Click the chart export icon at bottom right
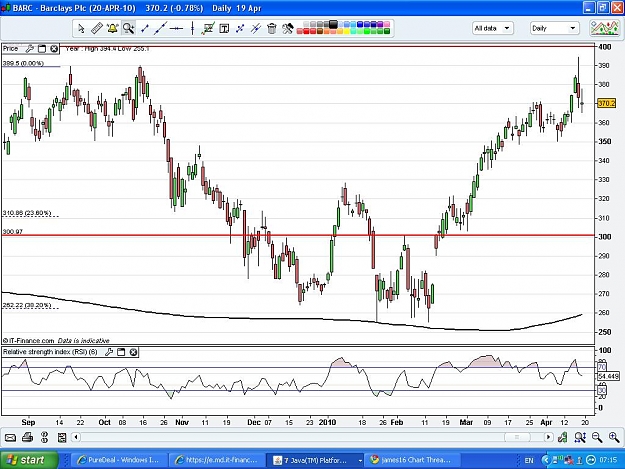625x469 pixels. [x=562, y=438]
